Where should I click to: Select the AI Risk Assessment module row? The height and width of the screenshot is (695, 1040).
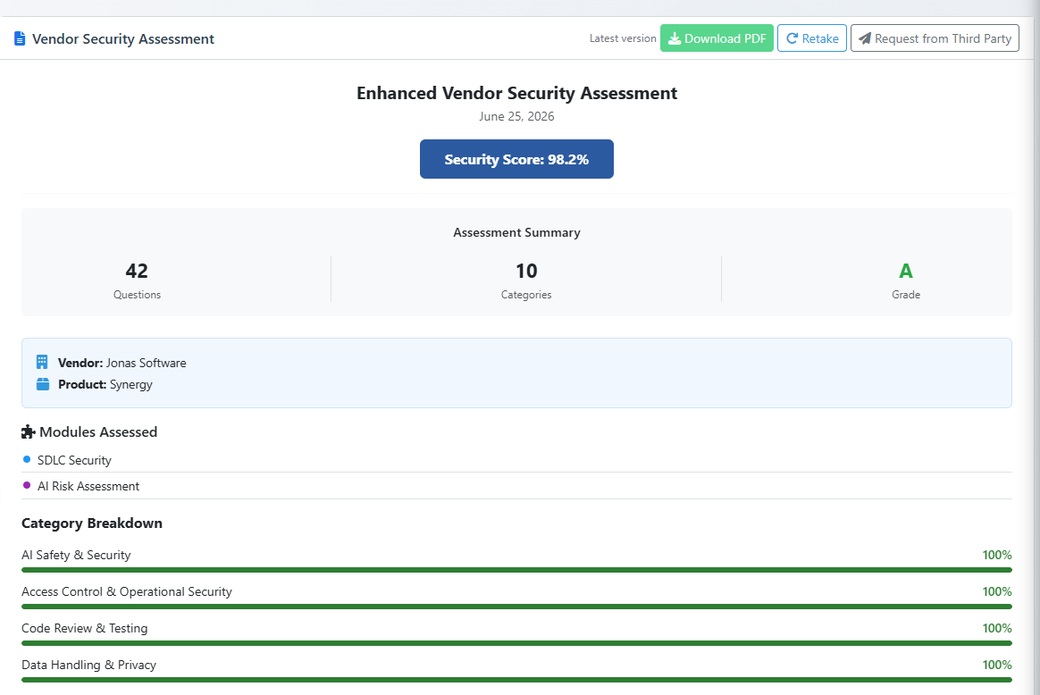point(517,486)
